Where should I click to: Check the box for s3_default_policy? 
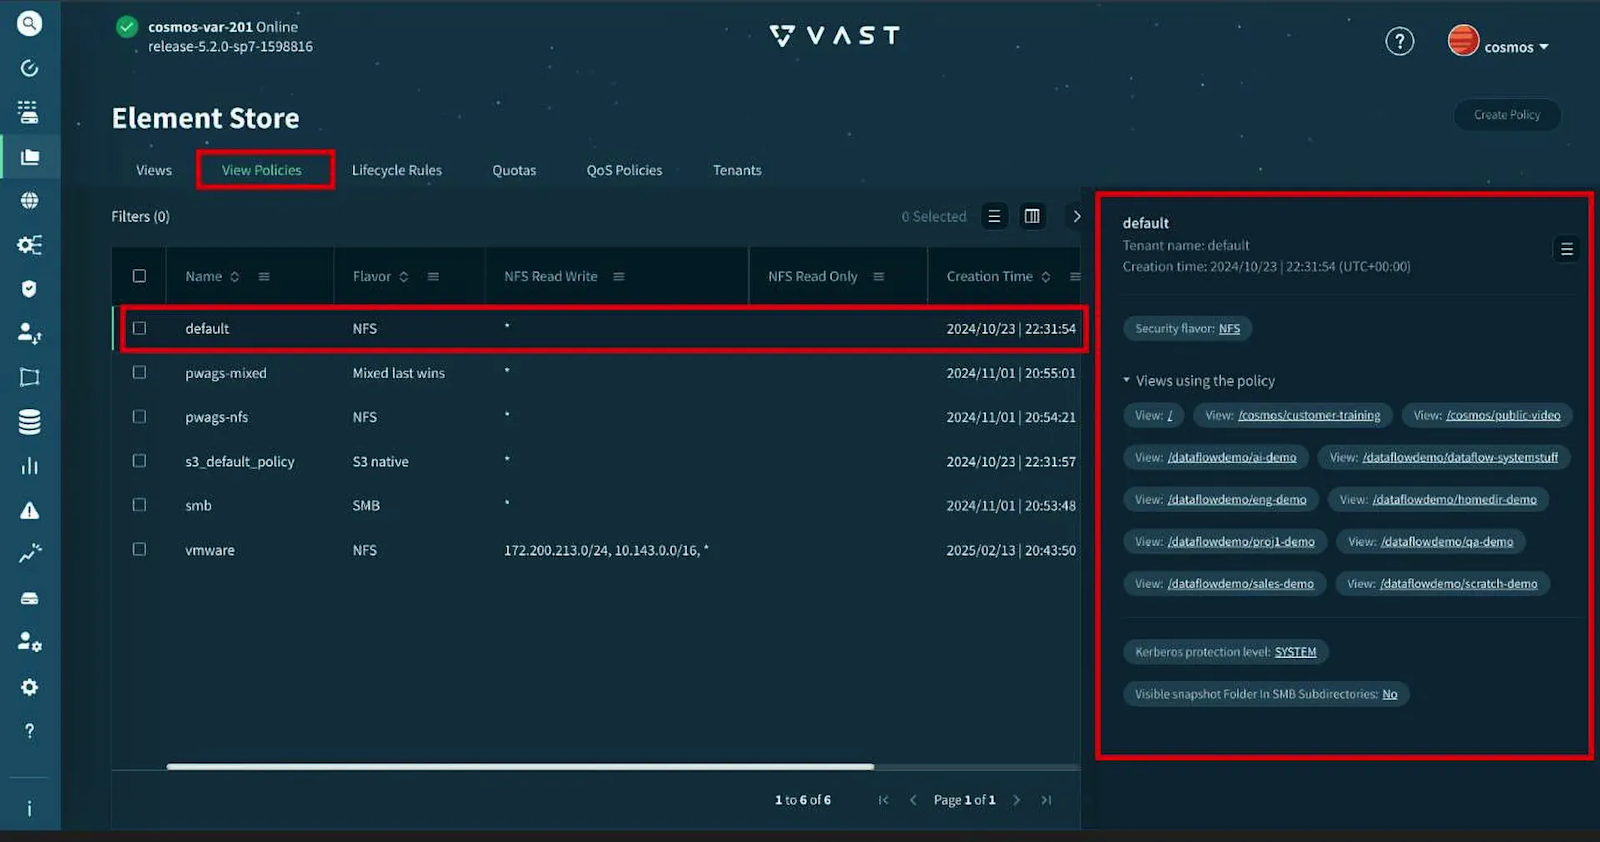click(139, 461)
